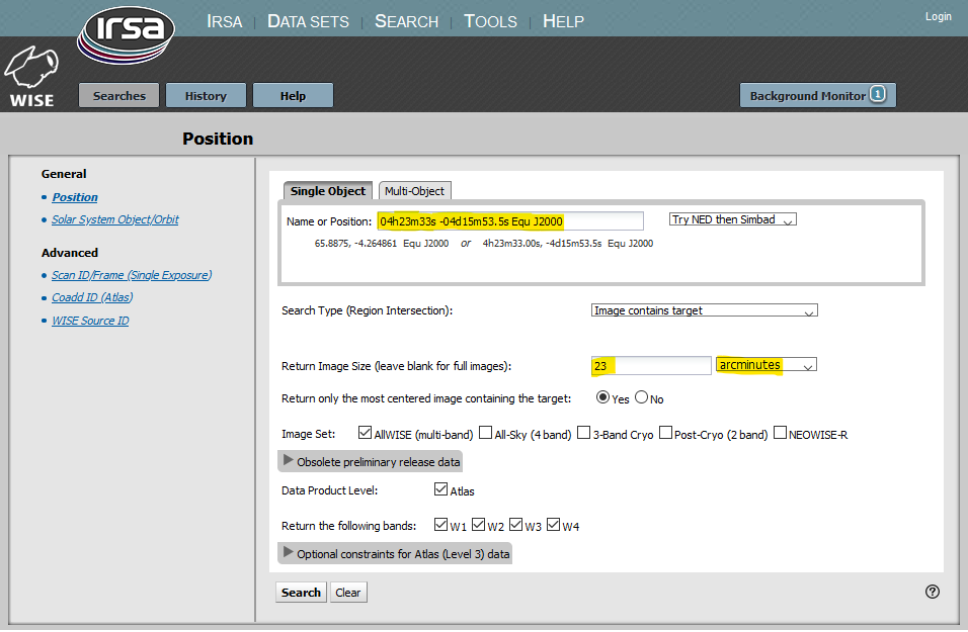Image resolution: width=968 pixels, height=632 pixels.
Task: Switch to the Multi-Object tab
Action: tap(414, 191)
